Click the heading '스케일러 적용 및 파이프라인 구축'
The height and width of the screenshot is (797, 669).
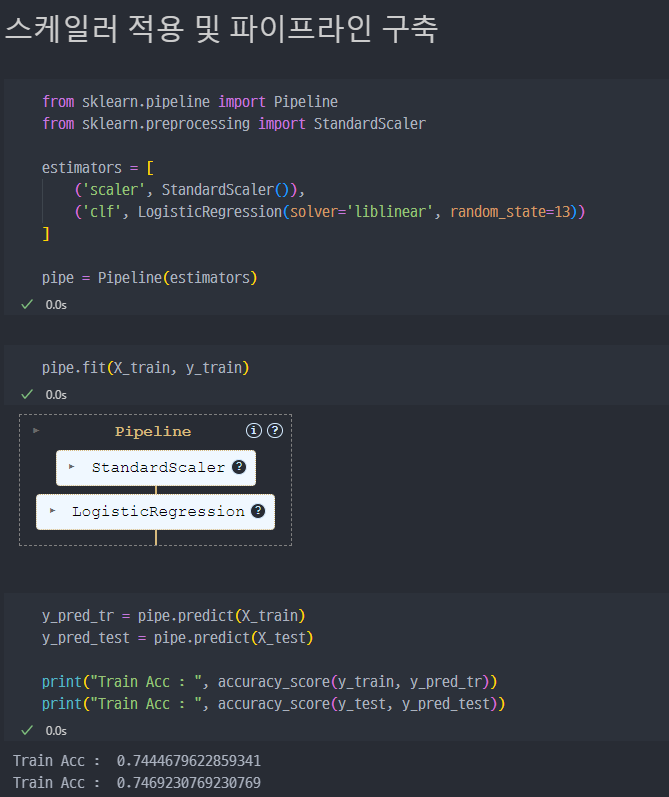[x=221, y=28]
